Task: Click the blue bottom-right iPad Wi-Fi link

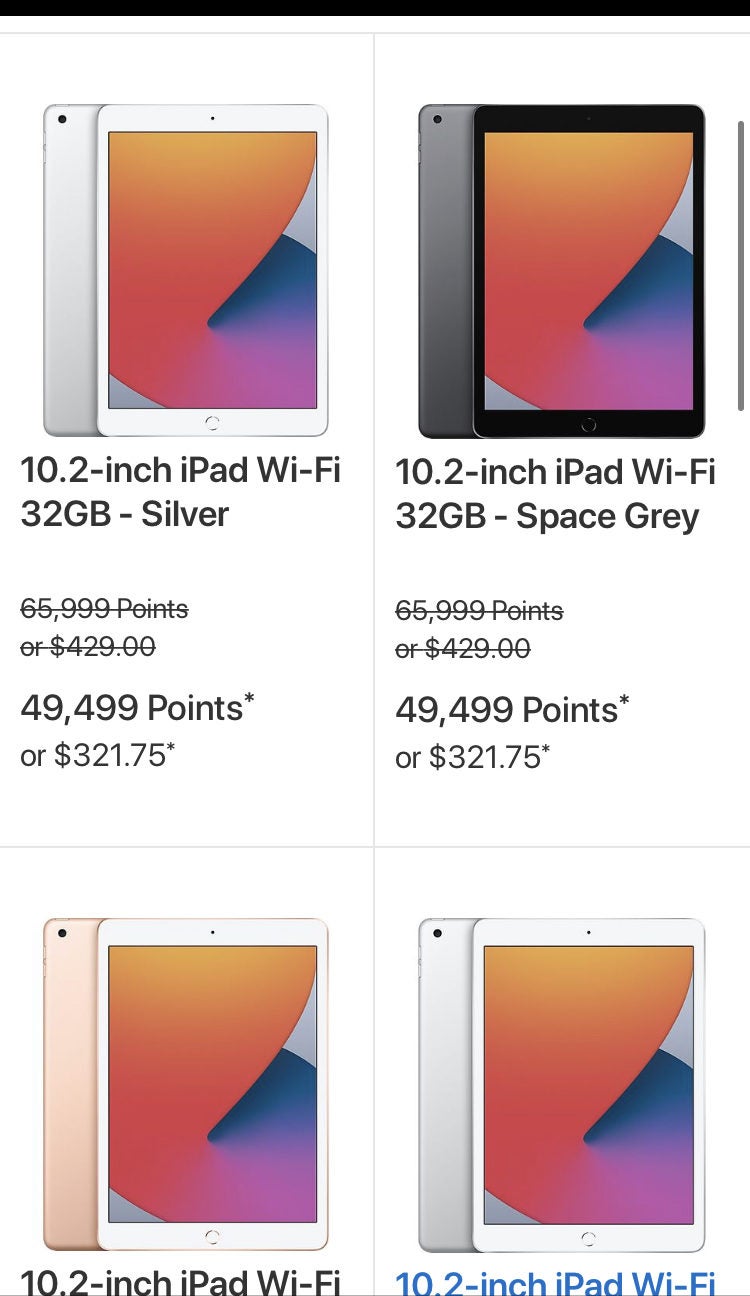Action: tap(560, 1283)
